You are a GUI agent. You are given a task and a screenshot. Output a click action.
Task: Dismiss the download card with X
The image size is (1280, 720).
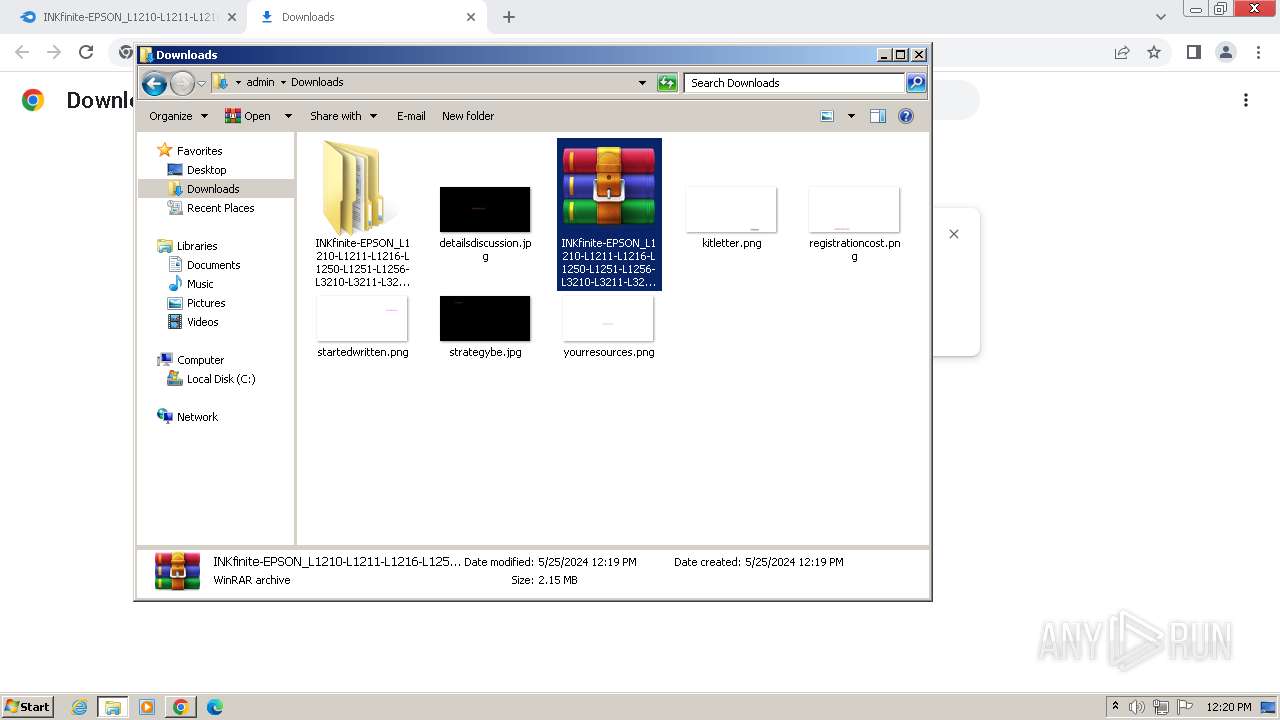pyautogui.click(x=954, y=234)
